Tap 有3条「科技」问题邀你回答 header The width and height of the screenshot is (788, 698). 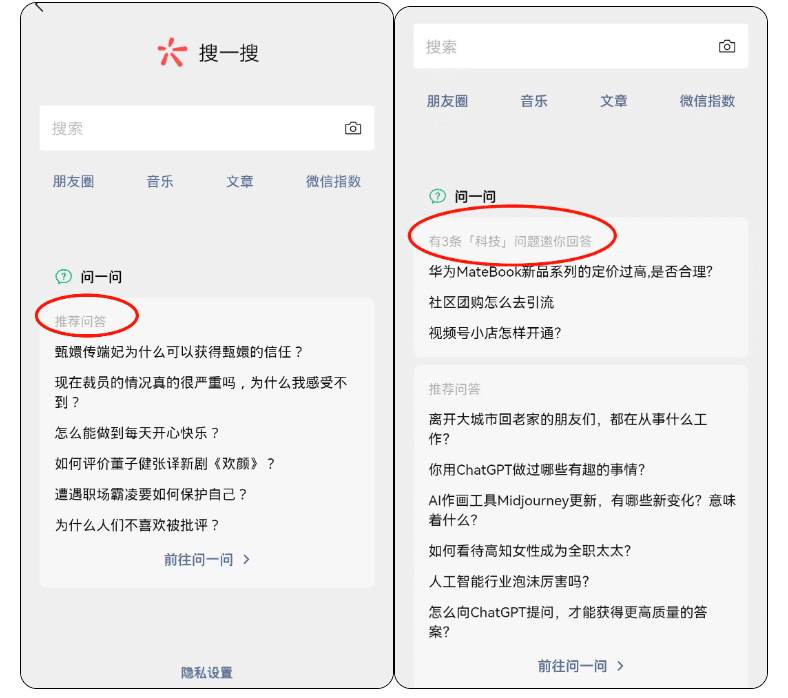click(510, 242)
